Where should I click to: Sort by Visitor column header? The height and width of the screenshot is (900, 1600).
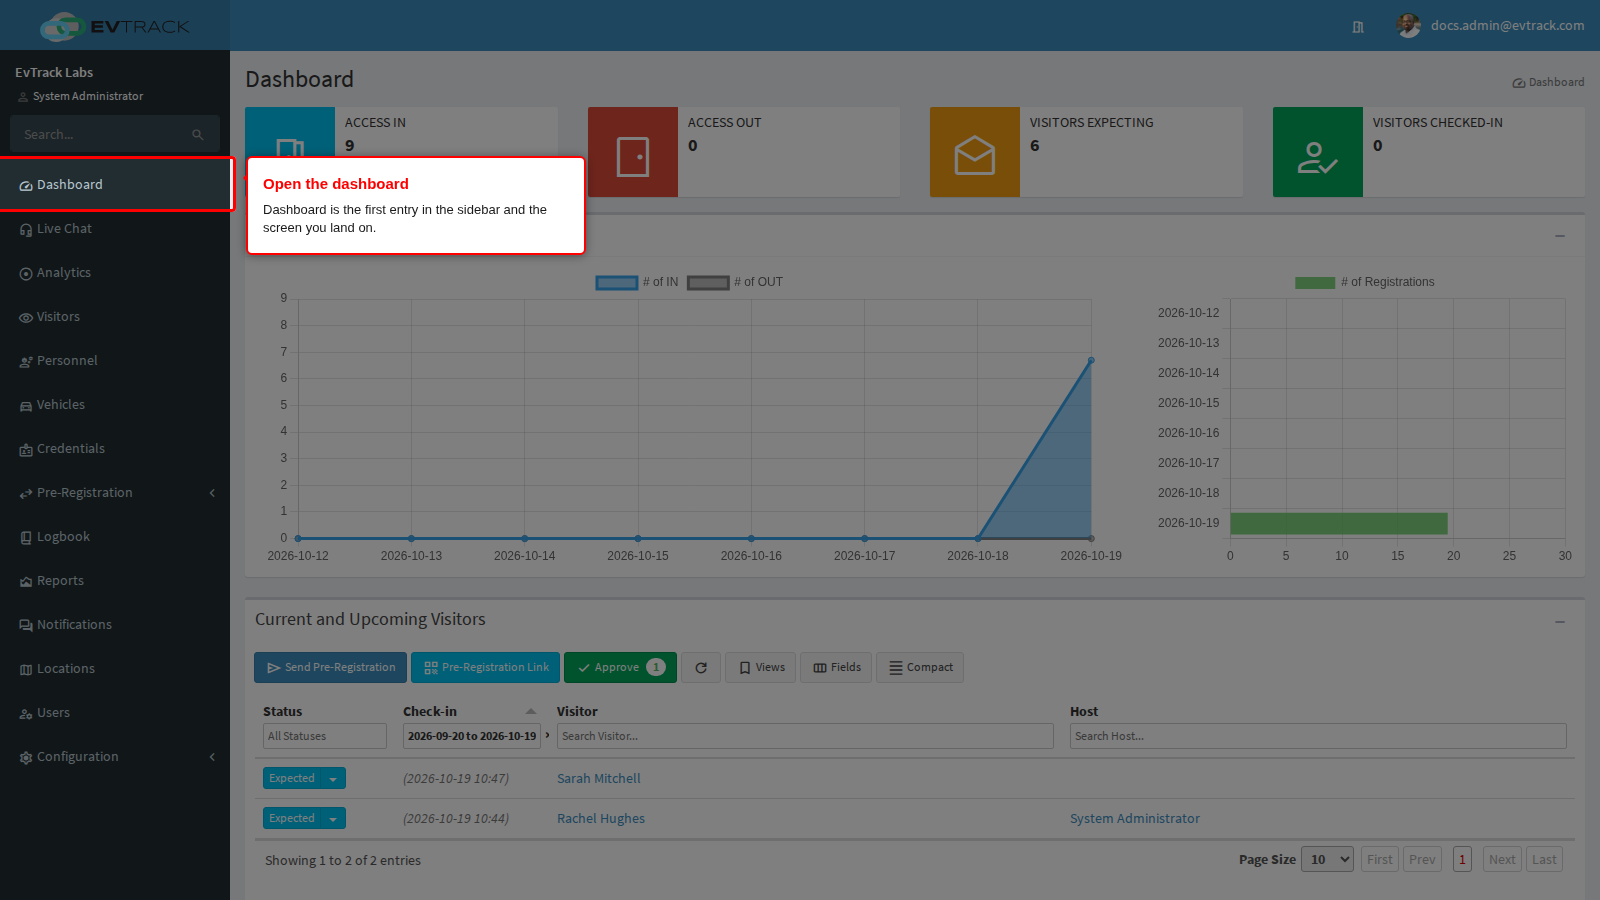577,712
